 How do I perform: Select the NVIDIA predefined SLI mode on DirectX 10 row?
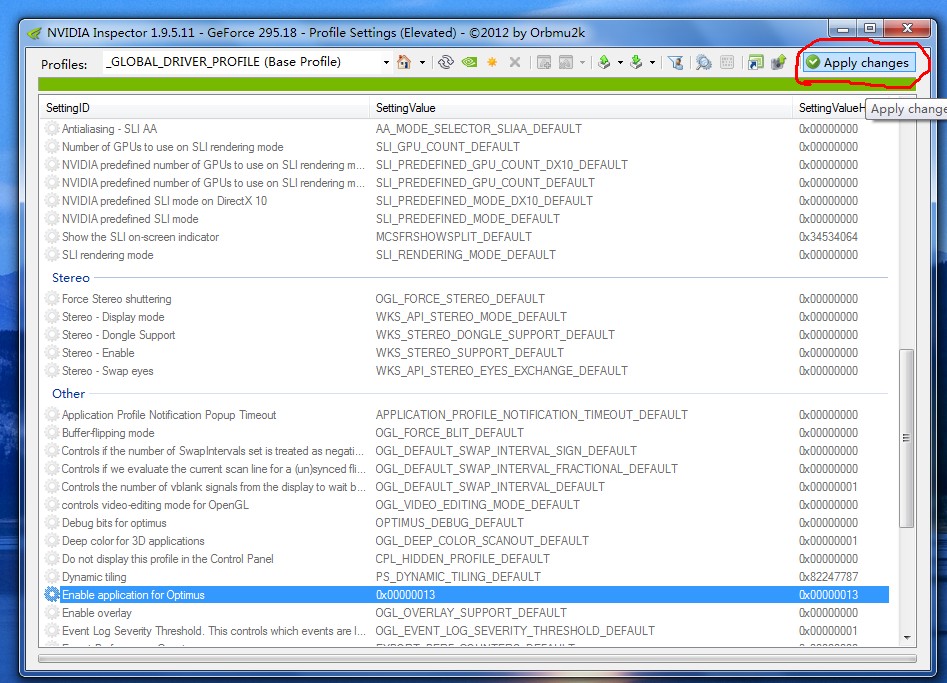pyautogui.click(x=465, y=200)
